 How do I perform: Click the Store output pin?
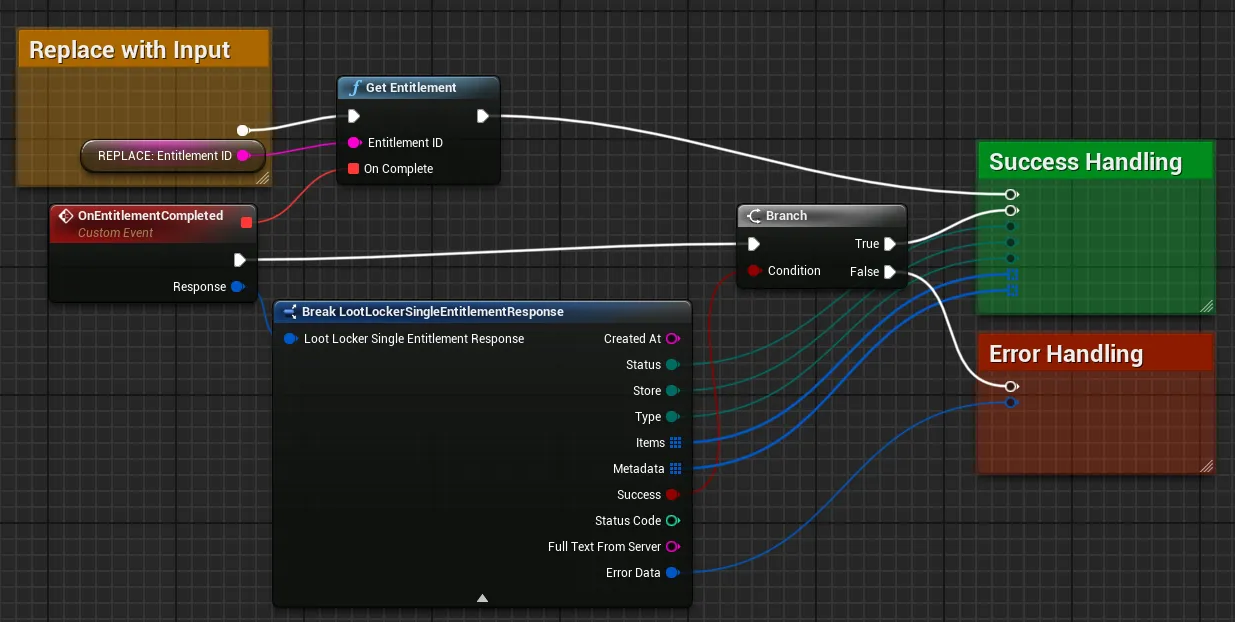click(x=673, y=391)
